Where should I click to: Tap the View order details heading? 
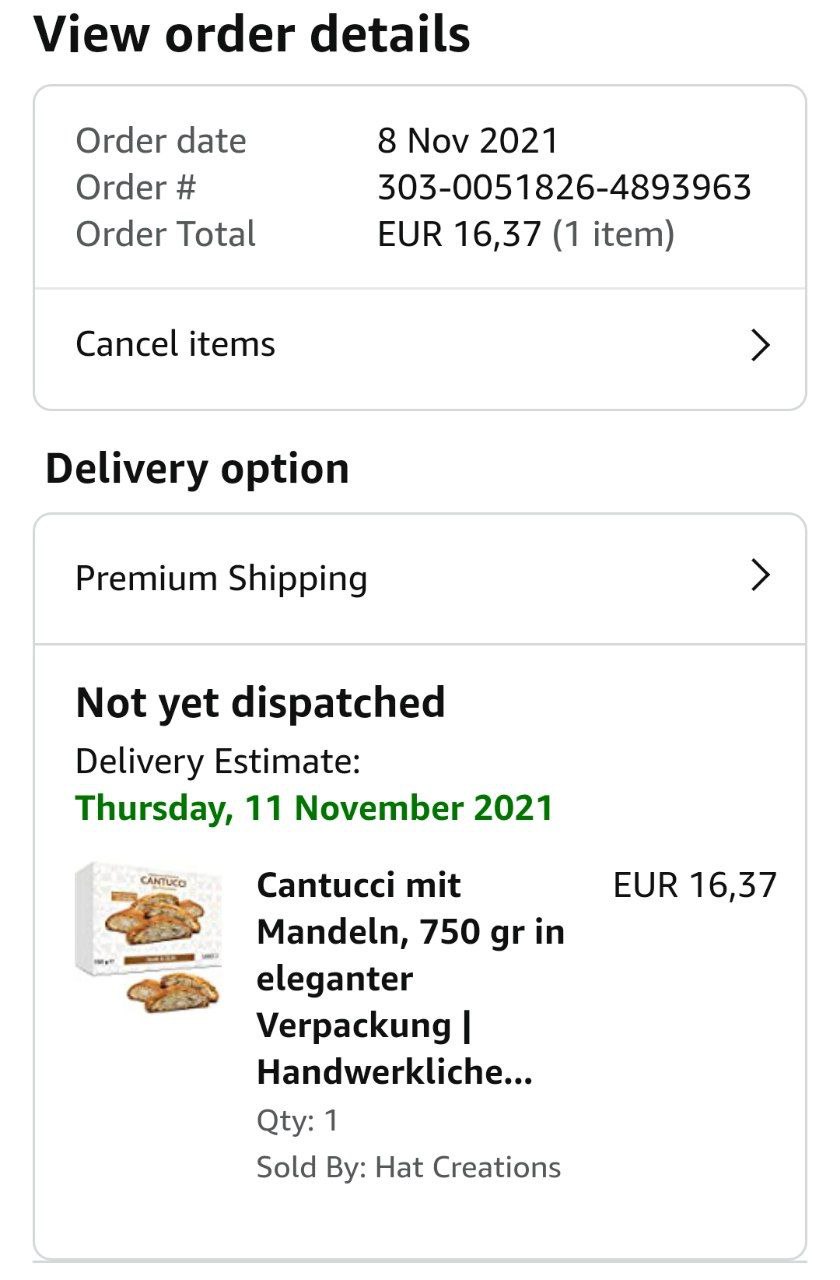coord(252,36)
